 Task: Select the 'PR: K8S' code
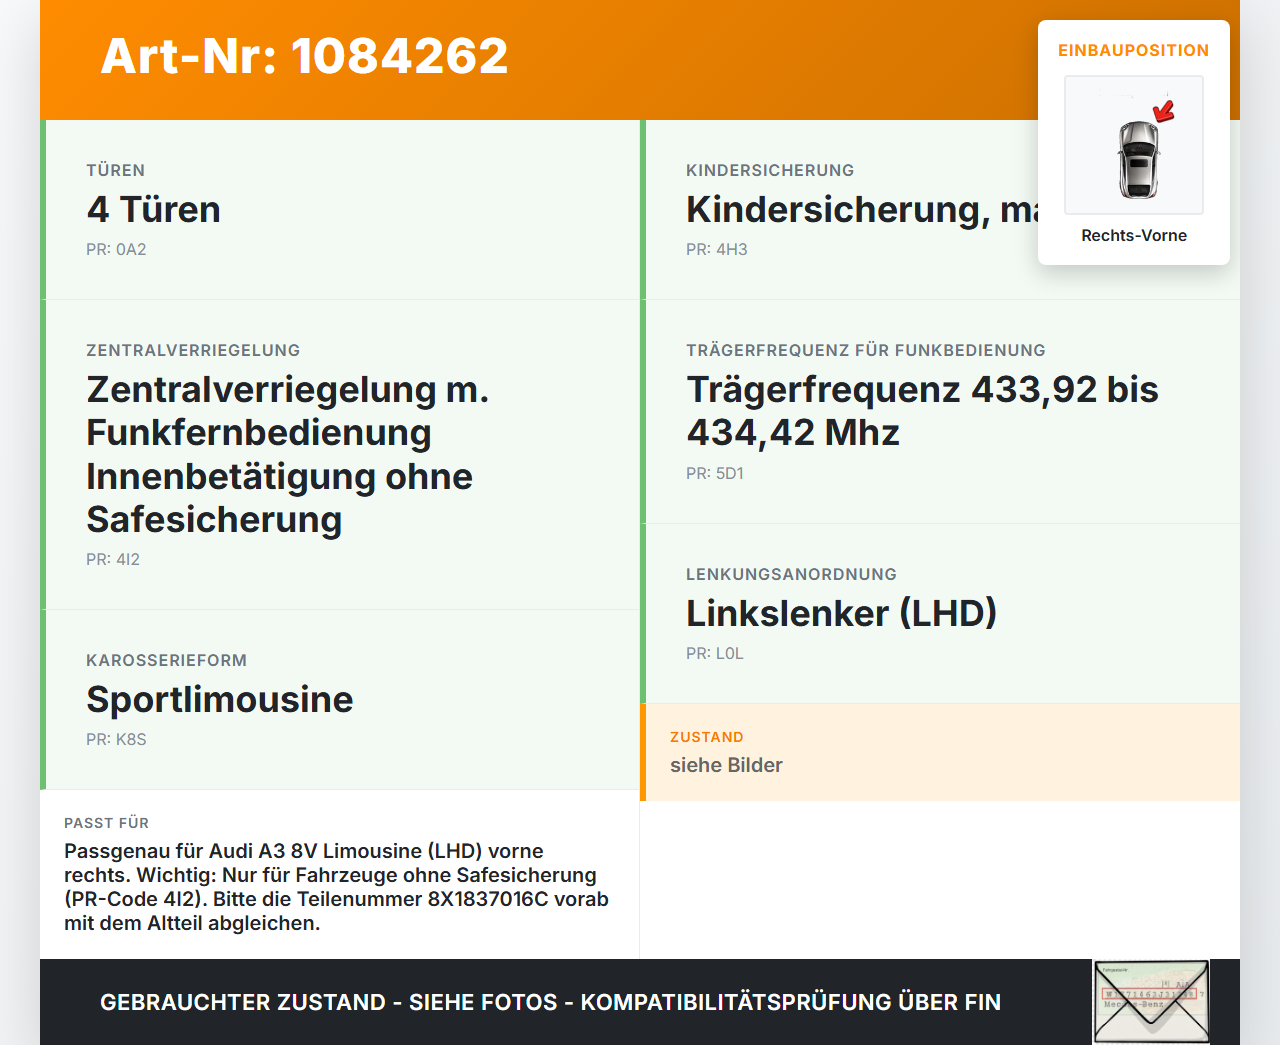[x=116, y=739]
